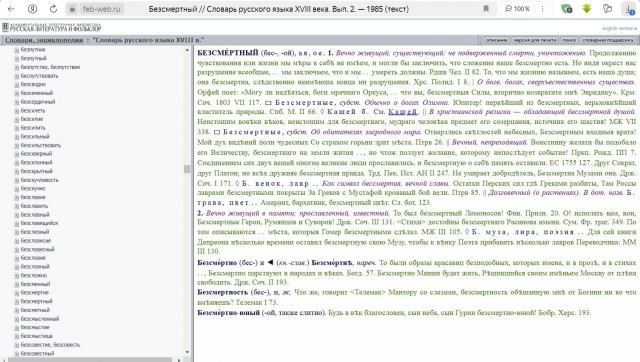
Task: Open the green shield ad-blocker extension
Action: coord(566,9)
